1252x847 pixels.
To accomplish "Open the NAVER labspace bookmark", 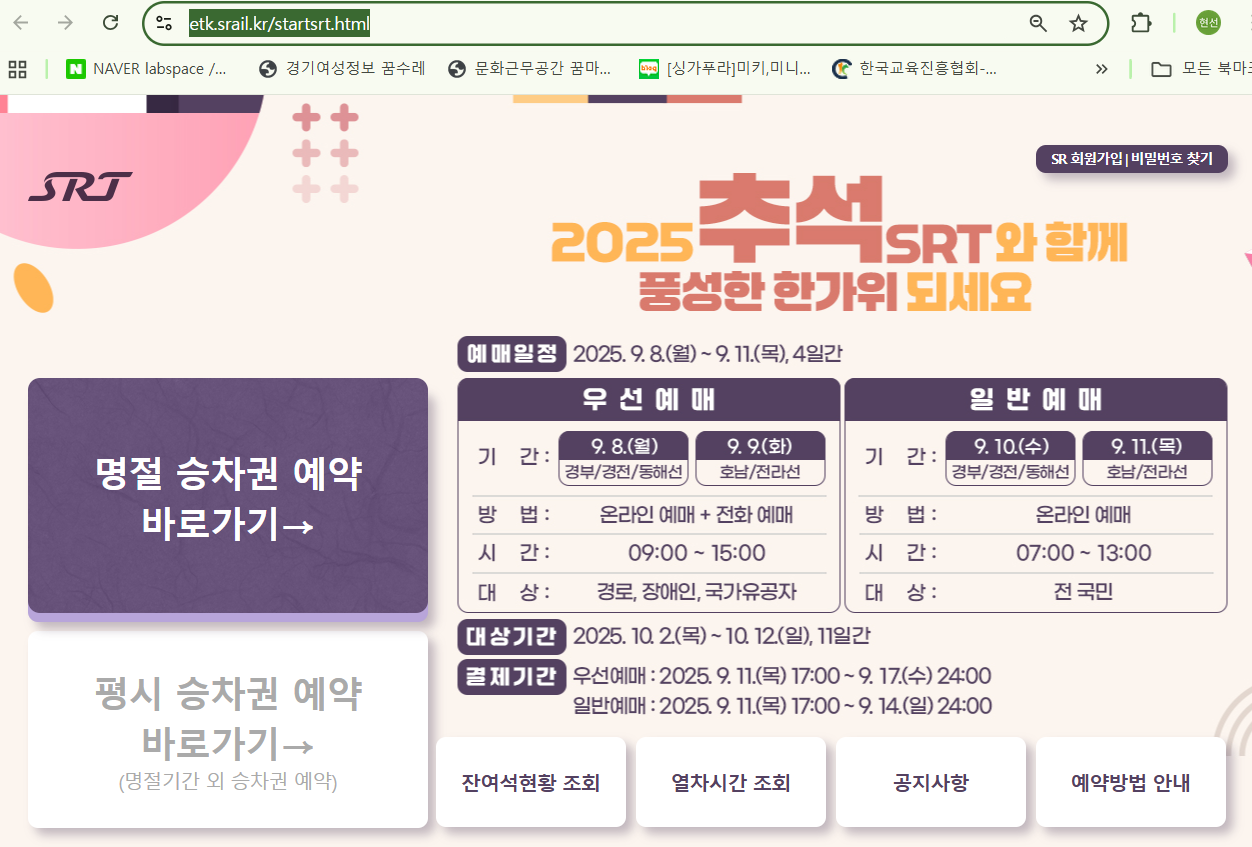I will [147, 69].
